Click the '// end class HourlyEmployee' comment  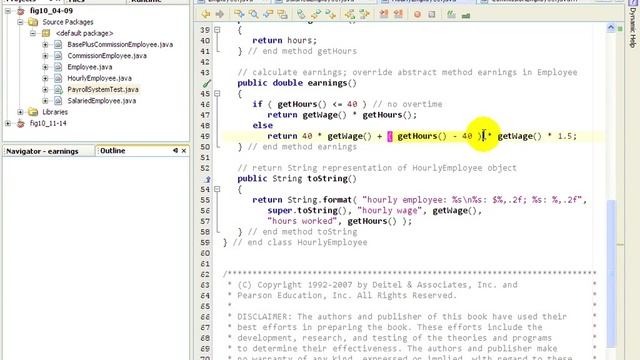[x=300, y=242]
